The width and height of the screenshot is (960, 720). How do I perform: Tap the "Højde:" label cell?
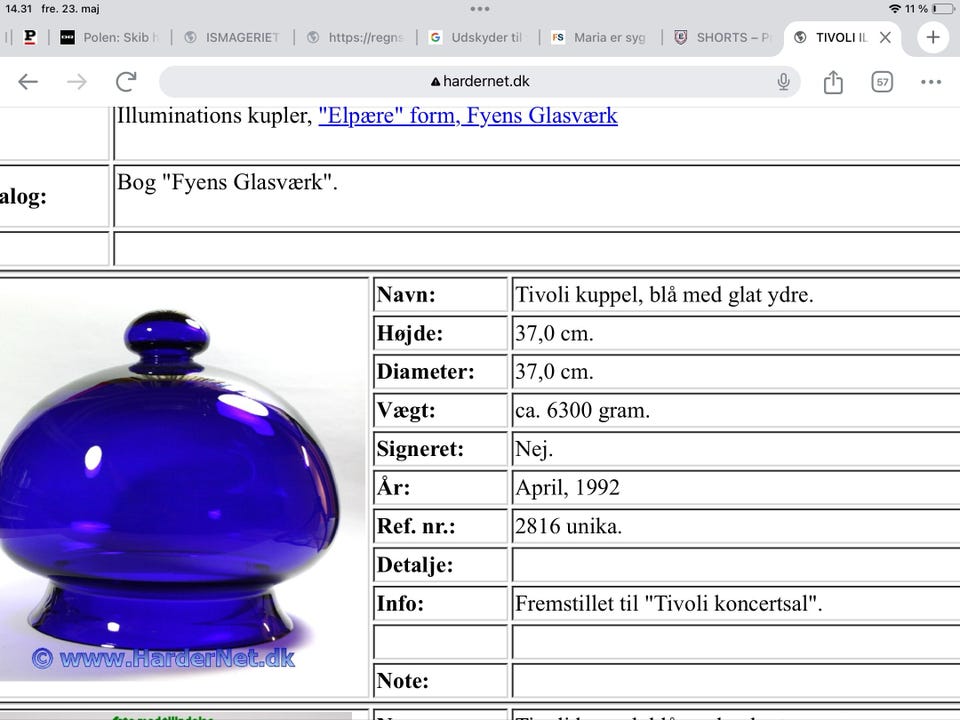click(440, 333)
